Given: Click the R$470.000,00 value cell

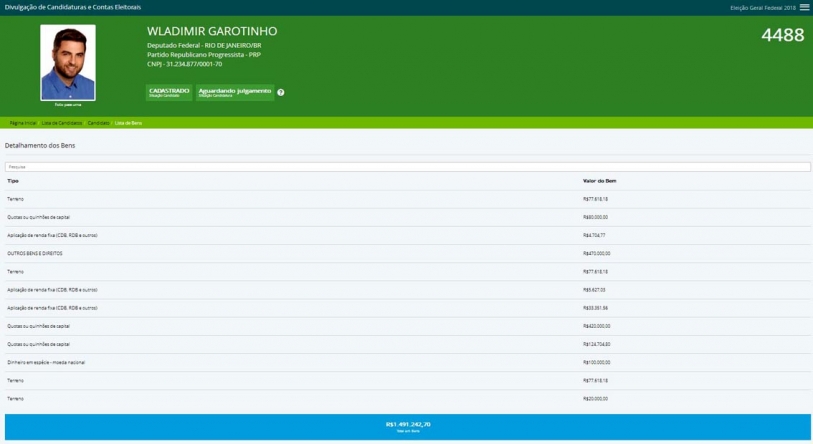Looking at the screenshot, I should click(x=597, y=253).
